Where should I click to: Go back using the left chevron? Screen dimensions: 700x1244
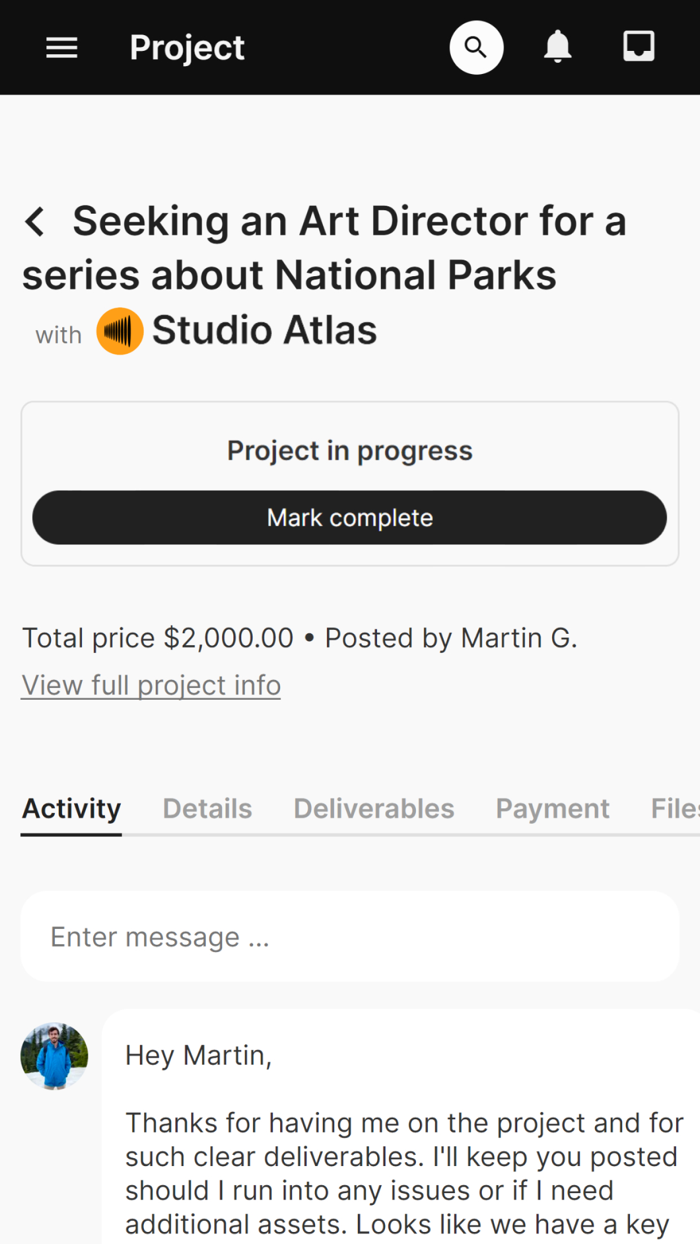(35, 221)
